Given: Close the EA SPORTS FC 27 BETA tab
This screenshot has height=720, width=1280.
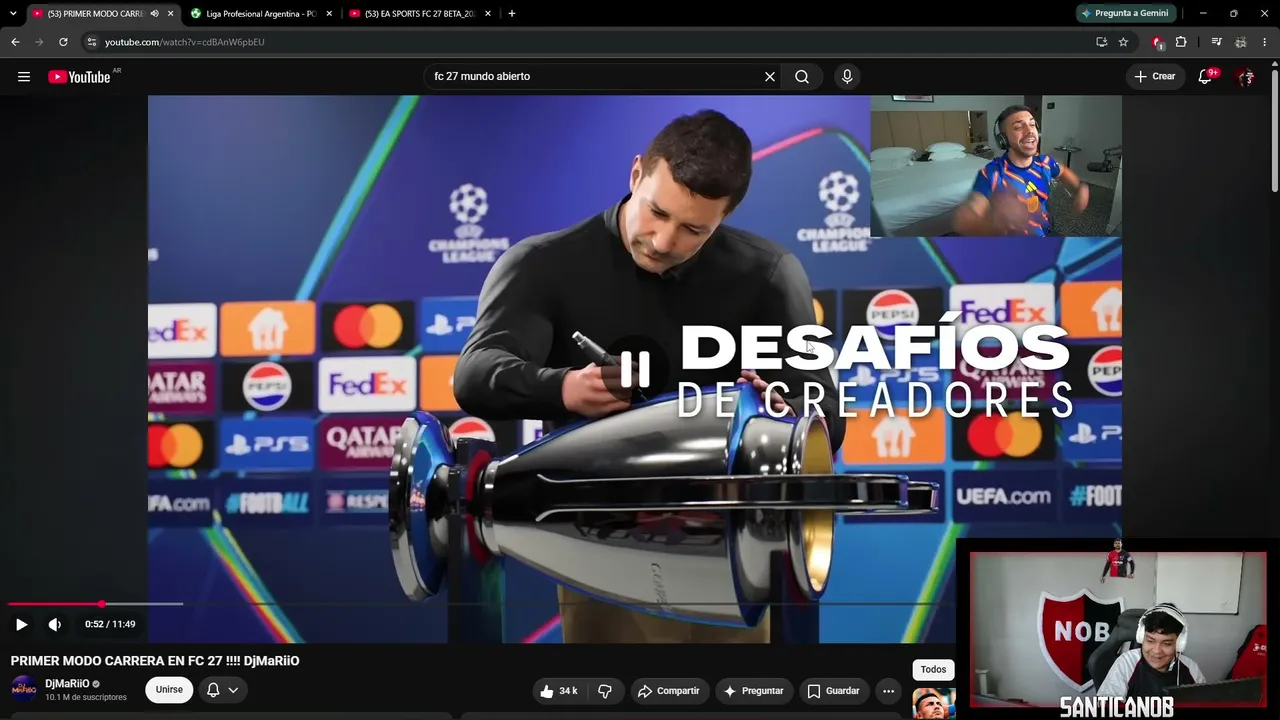Looking at the screenshot, I should (487, 14).
